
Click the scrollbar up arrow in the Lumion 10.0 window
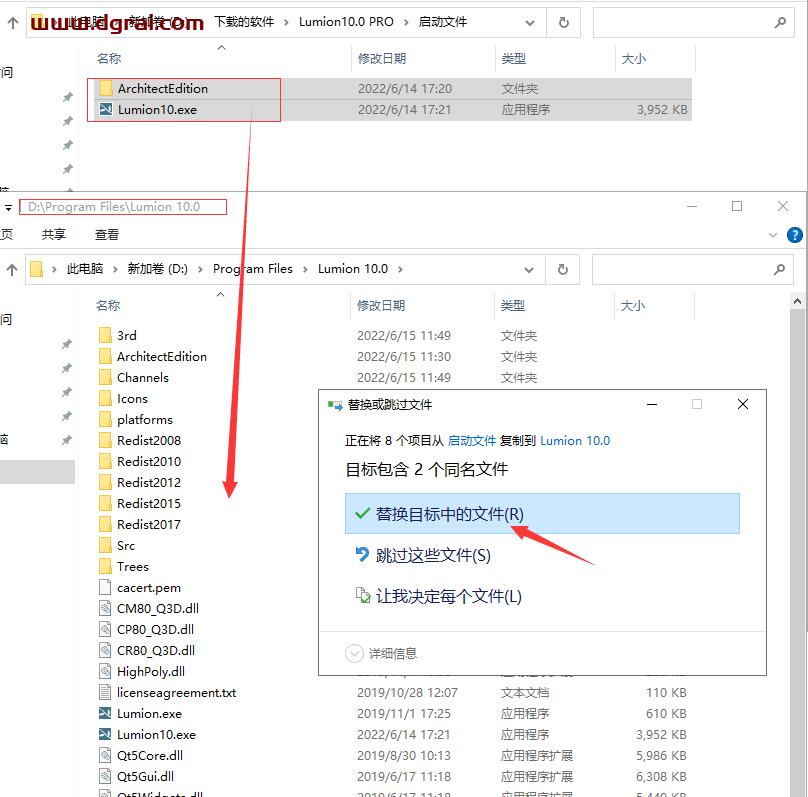coord(797,301)
